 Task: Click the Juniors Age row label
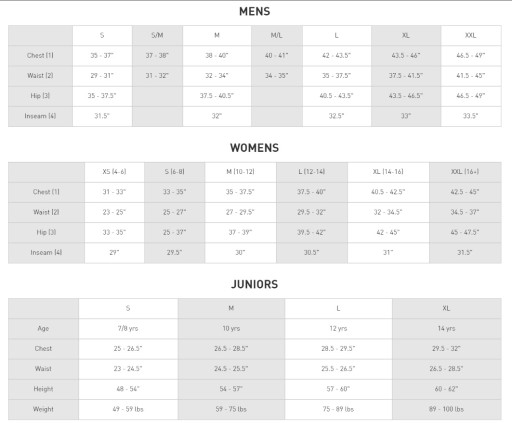point(43,329)
